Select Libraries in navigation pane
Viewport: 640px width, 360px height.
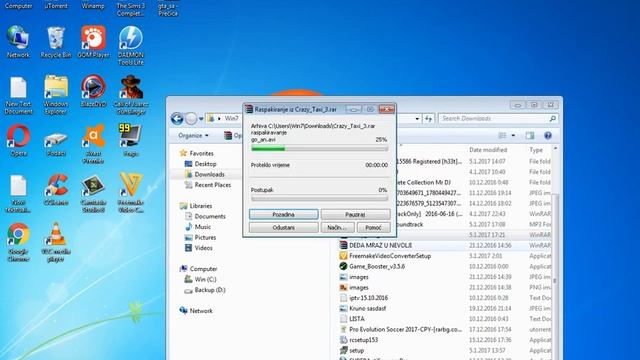tap(200, 206)
